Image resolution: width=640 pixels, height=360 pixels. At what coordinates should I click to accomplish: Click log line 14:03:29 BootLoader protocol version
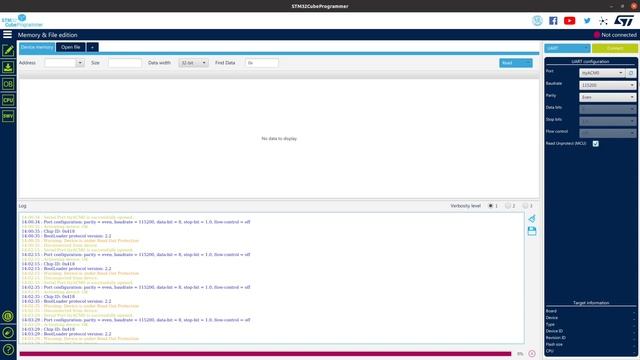click(66, 334)
